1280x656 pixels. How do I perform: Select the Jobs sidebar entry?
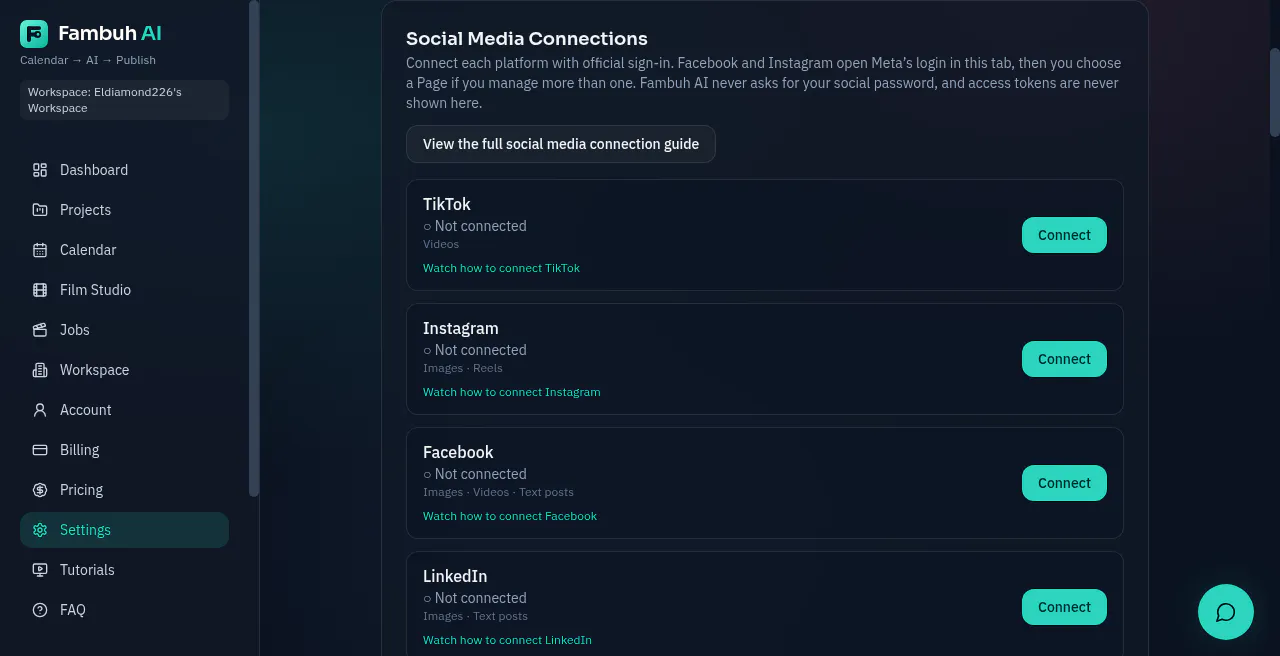point(124,330)
